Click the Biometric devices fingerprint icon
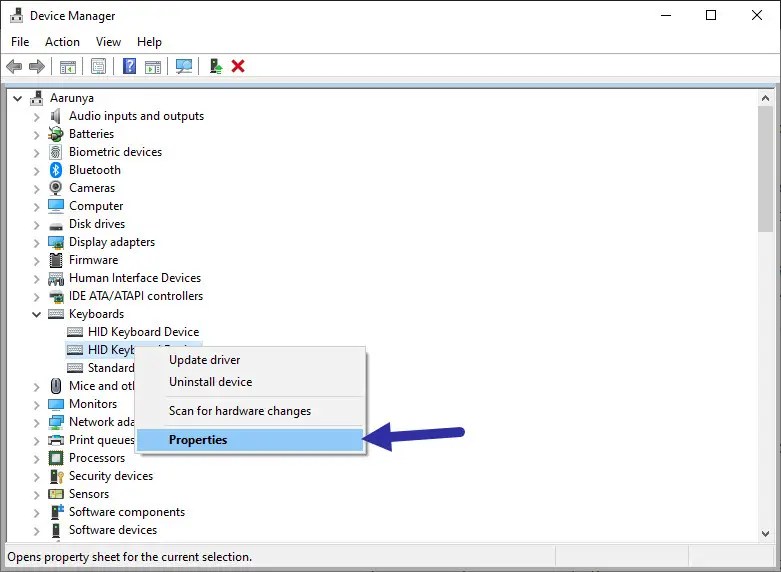 56,152
